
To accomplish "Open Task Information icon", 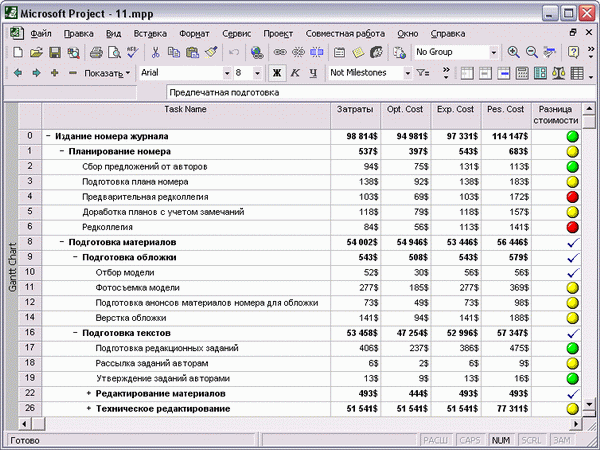I will [339, 52].
